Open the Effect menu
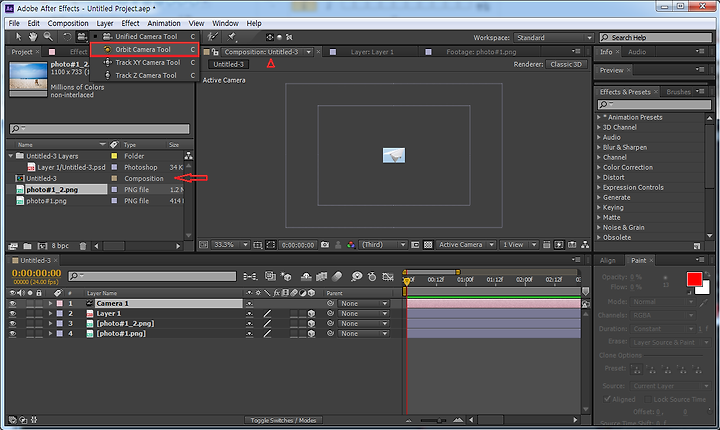This screenshot has height=430, width=720. (130, 23)
